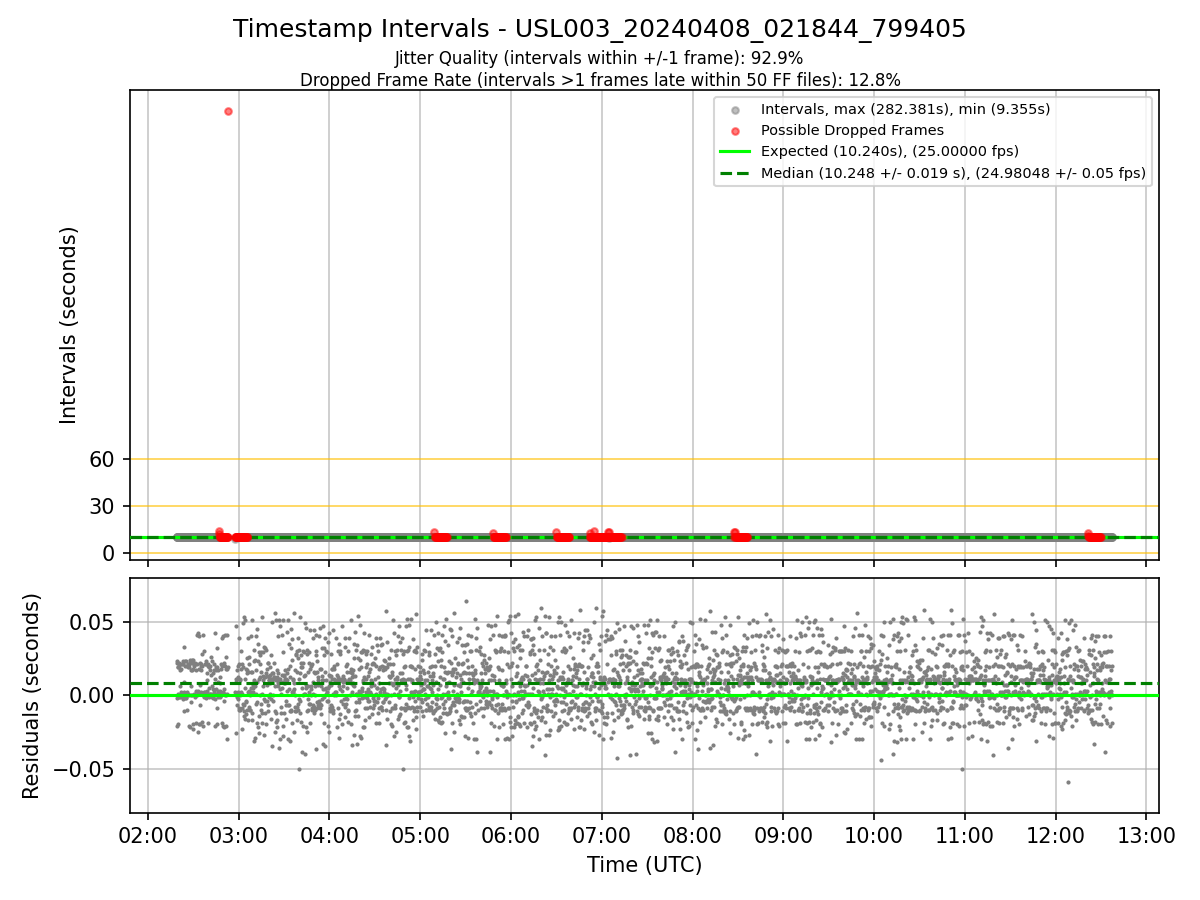
Task: Click the x-axis tick label '04:00'
Action: [329, 834]
